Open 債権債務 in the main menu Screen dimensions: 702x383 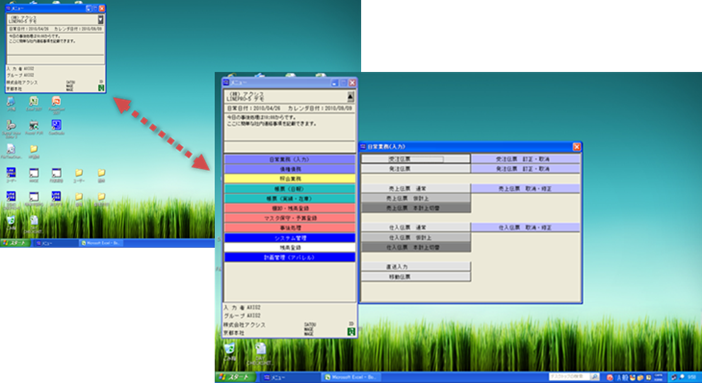(290, 169)
